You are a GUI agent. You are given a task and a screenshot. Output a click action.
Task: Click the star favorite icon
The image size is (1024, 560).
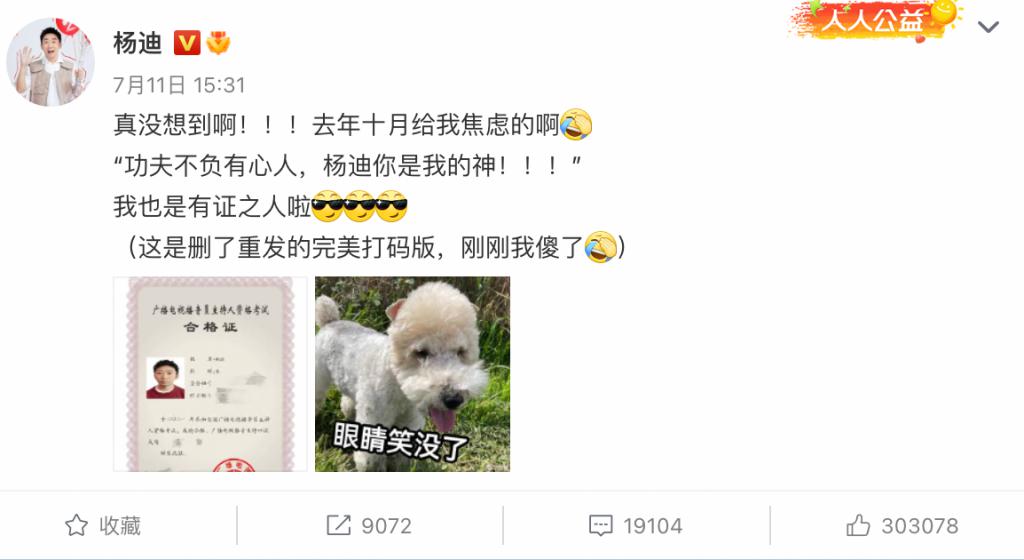click(76, 525)
